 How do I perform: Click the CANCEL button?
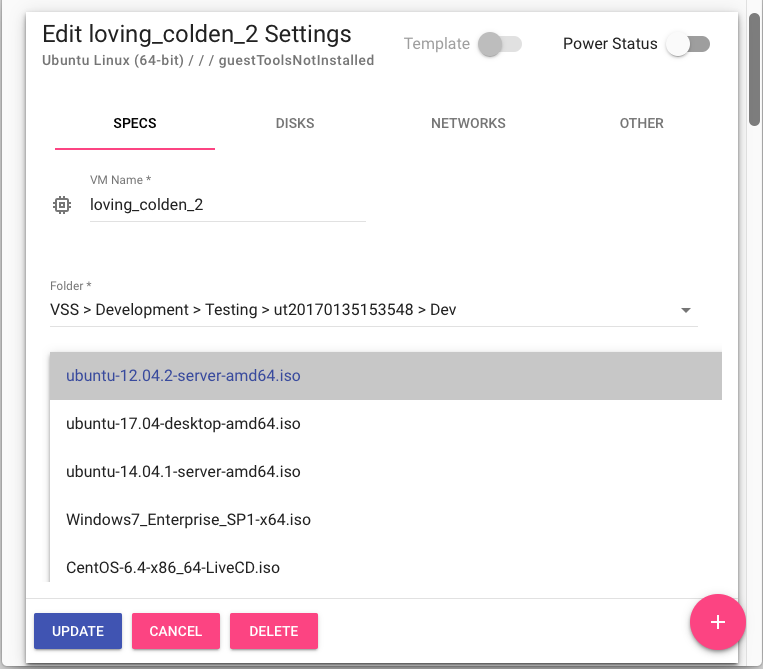coord(176,631)
